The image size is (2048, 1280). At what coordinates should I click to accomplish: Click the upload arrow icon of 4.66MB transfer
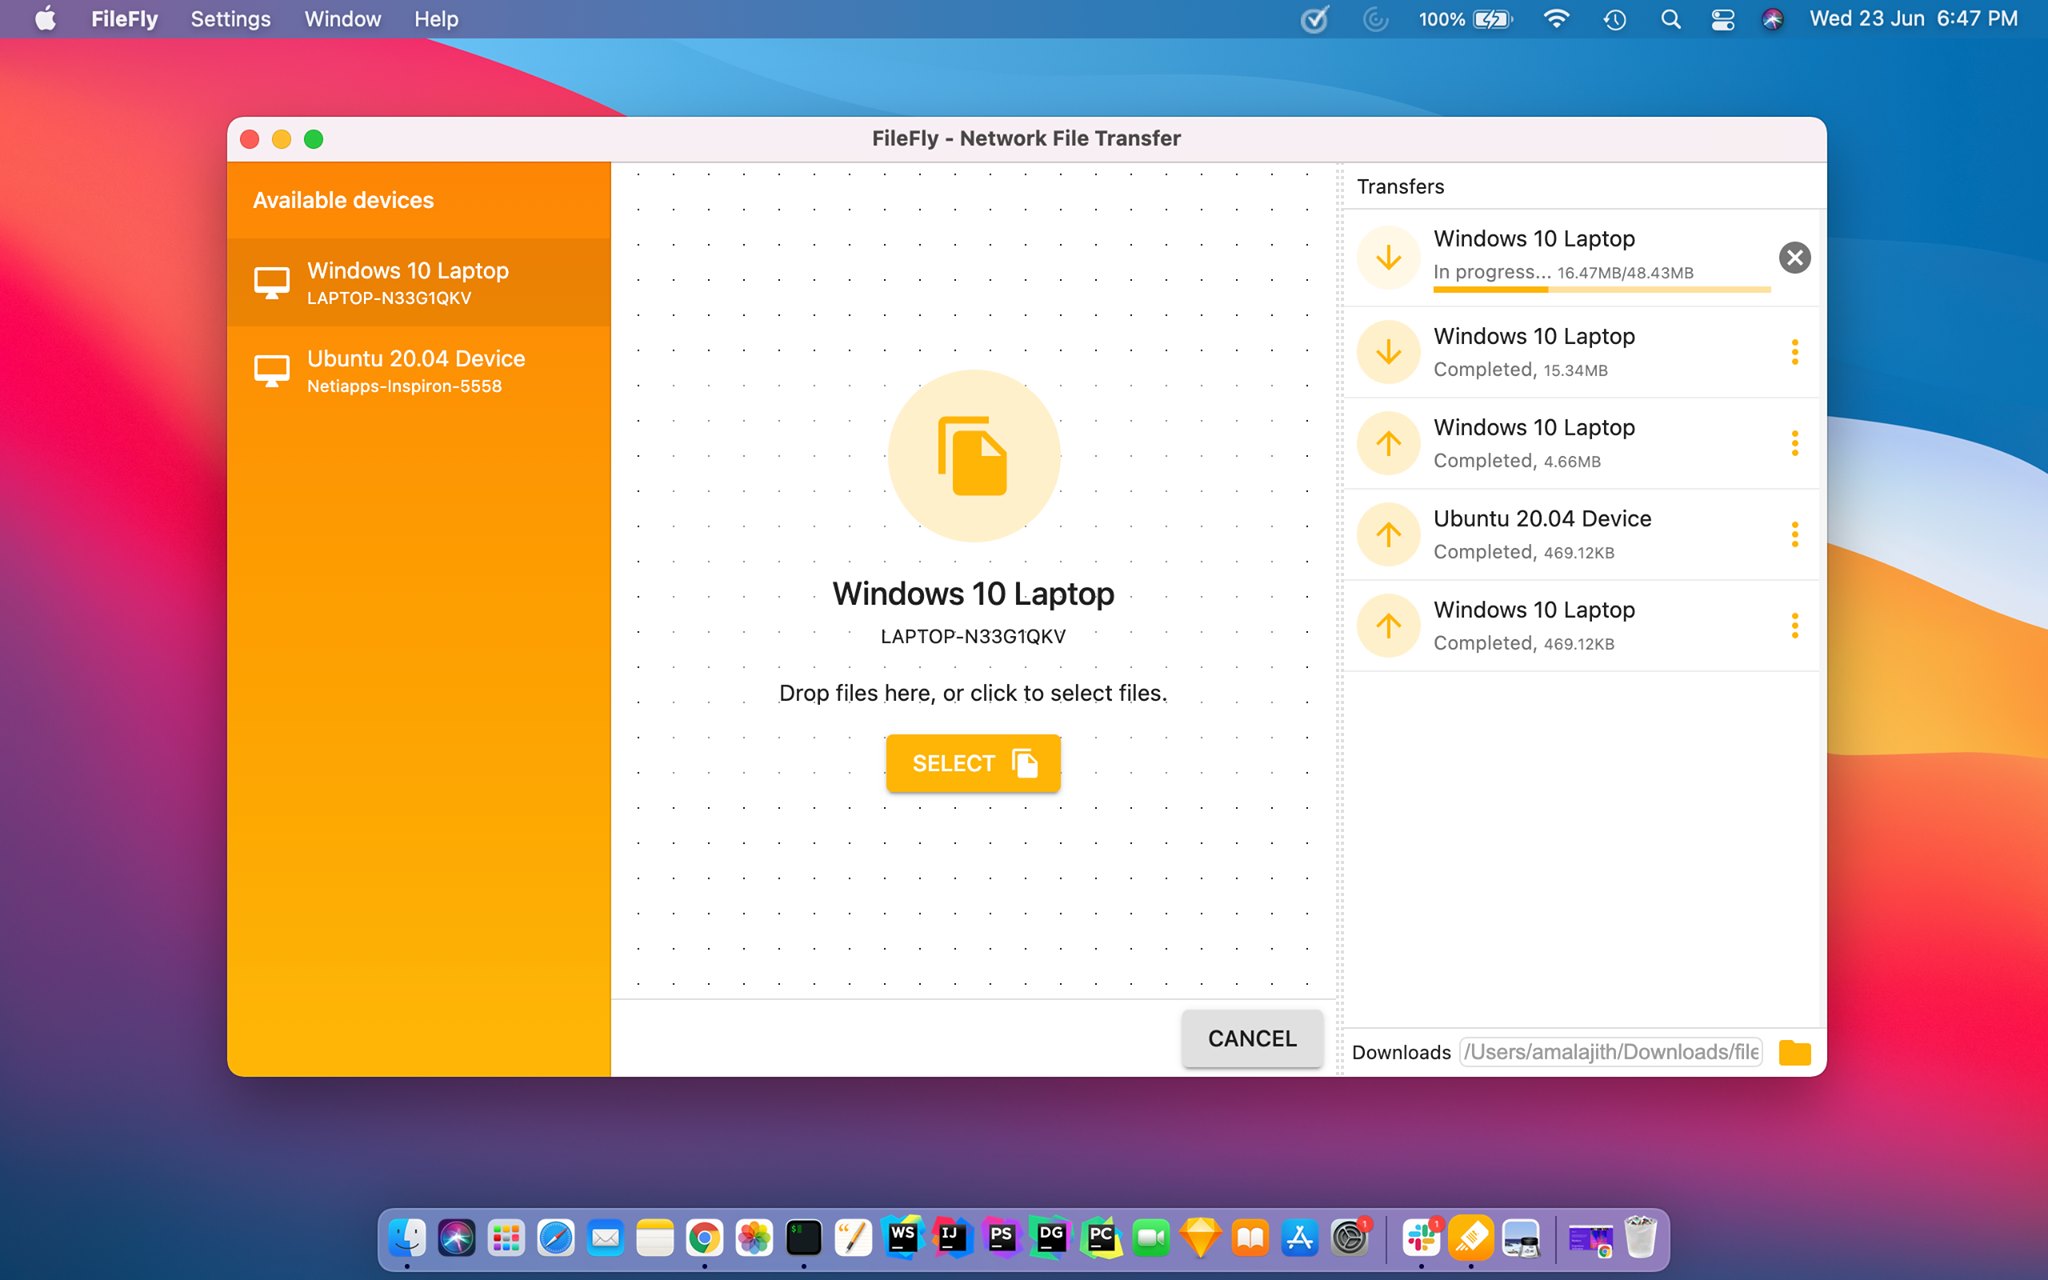pyautogui.click(x=1388, y=443)
